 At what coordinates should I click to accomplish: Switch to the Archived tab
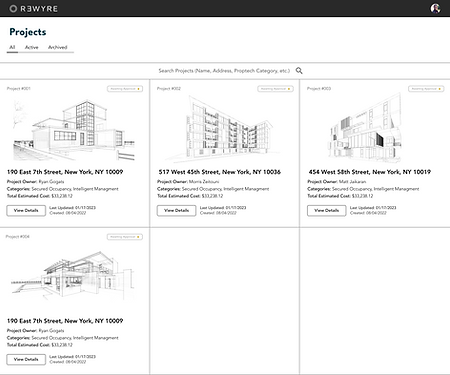pos(58,47)
